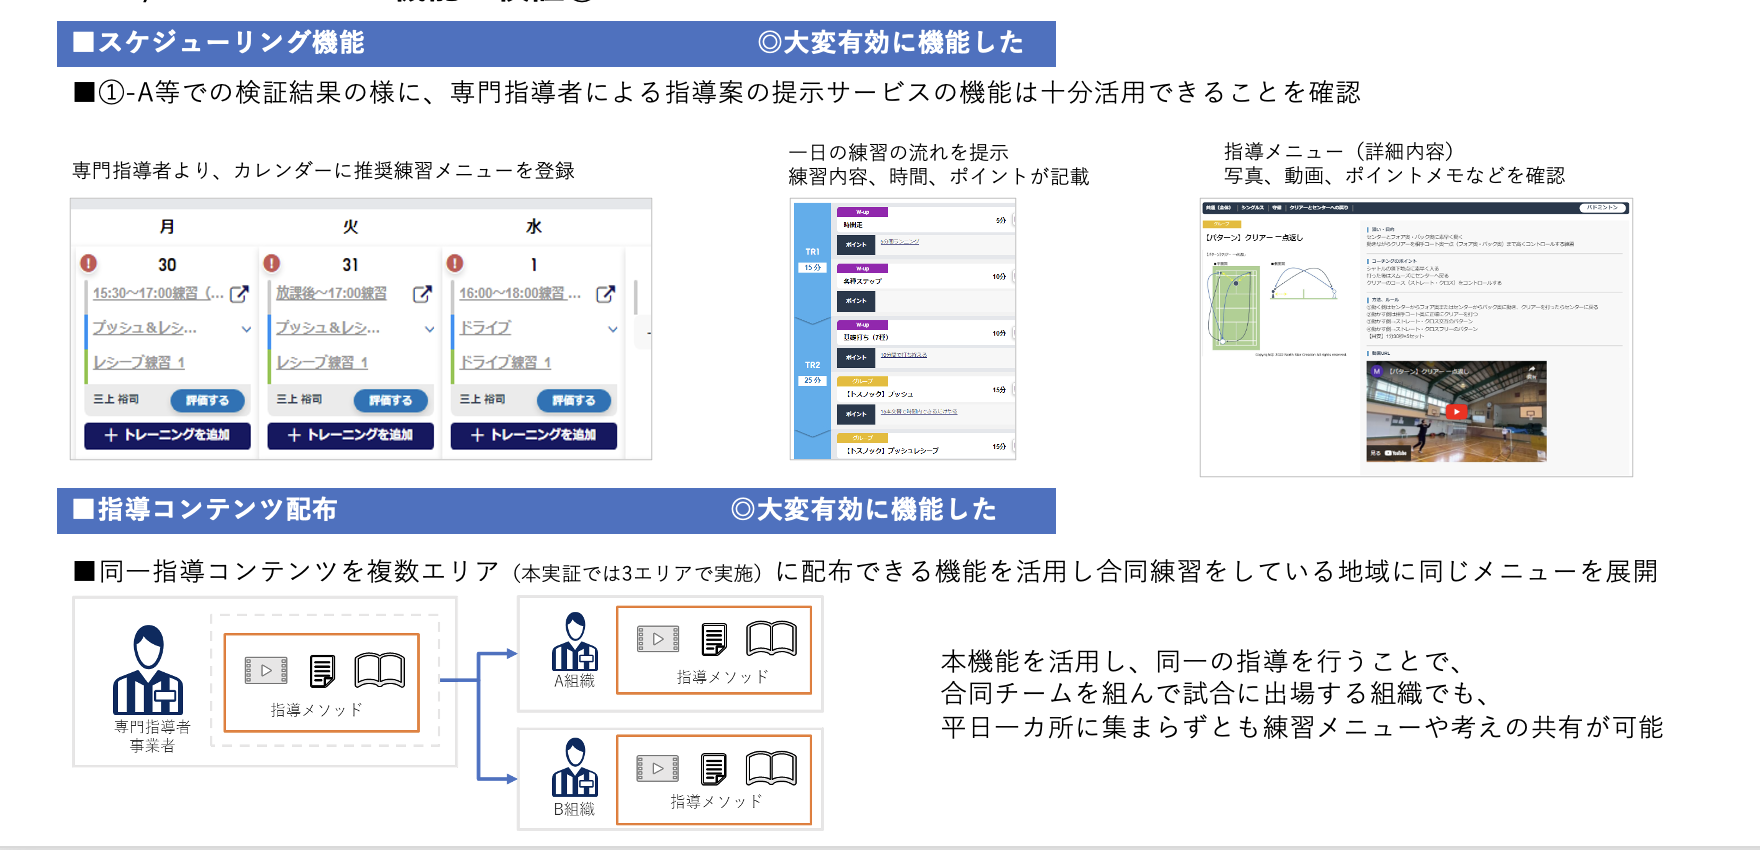Click the calendar panel vertical scrollbar
1760x850 pixels.
coord(636,297)
